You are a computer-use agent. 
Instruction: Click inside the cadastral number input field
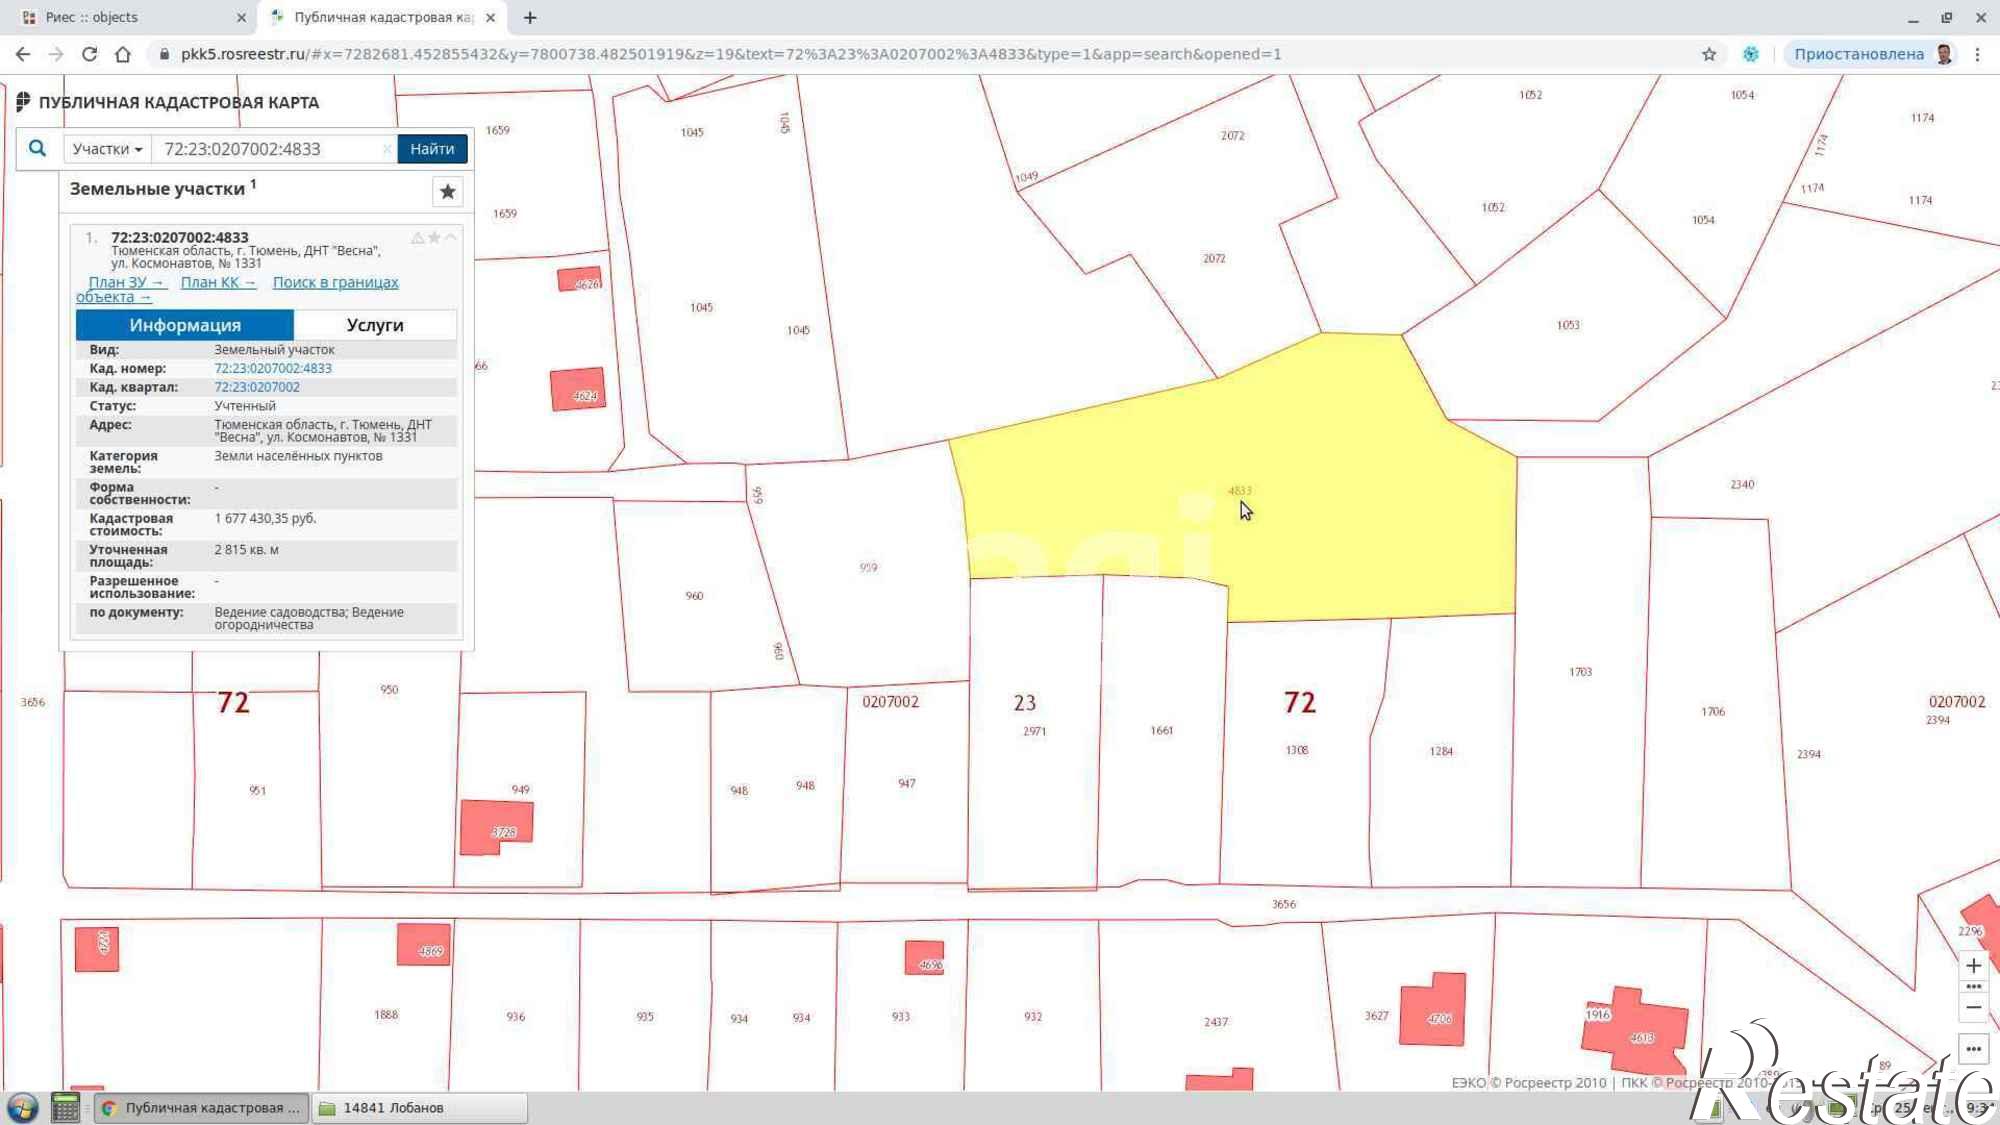pyautogui.click(x=270, y=149)
